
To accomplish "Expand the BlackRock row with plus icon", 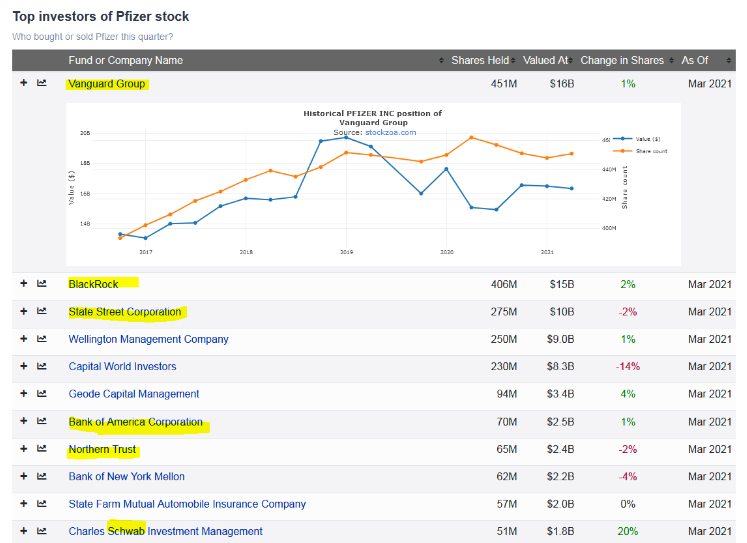I will [x=23, y=283].
